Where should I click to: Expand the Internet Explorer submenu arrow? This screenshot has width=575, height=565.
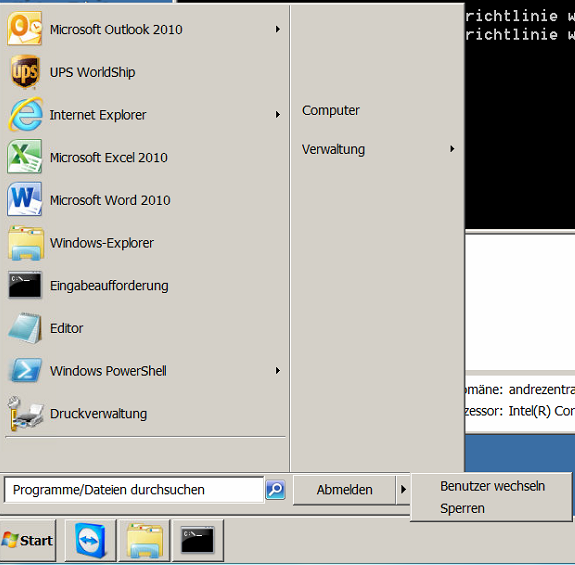[278, 115]
